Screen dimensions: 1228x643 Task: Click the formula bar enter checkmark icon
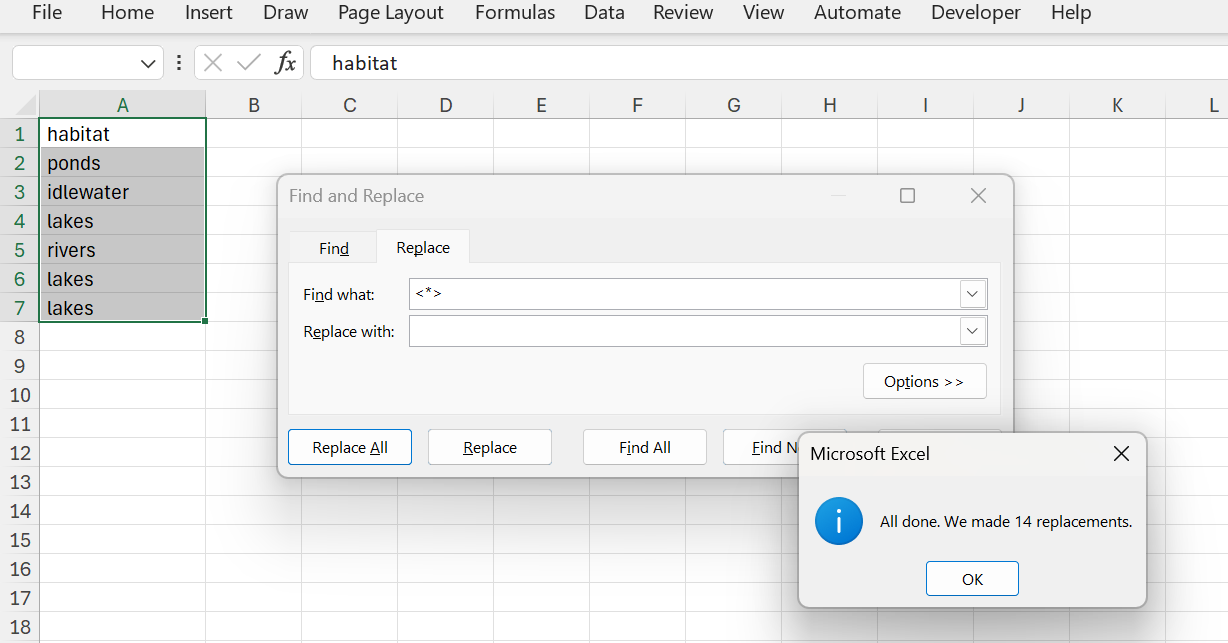point(248,63)
